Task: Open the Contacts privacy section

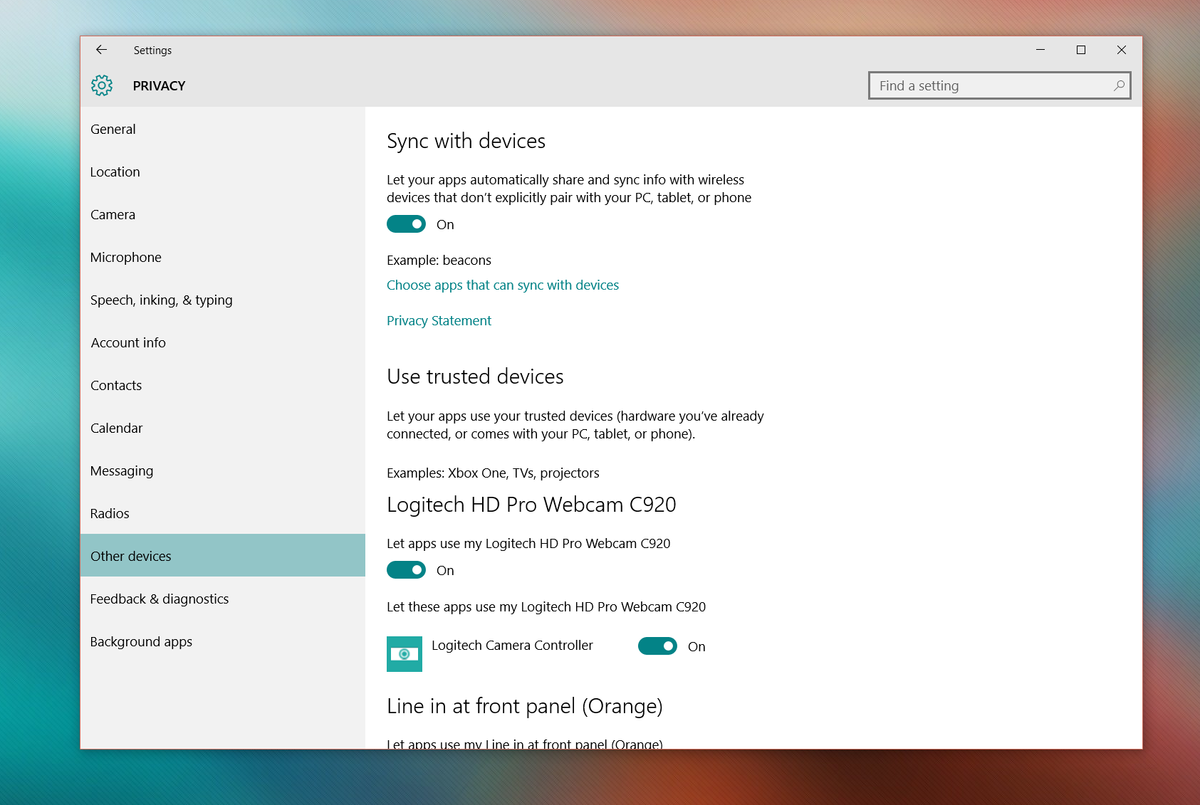Action: click(x=115, y=385)
